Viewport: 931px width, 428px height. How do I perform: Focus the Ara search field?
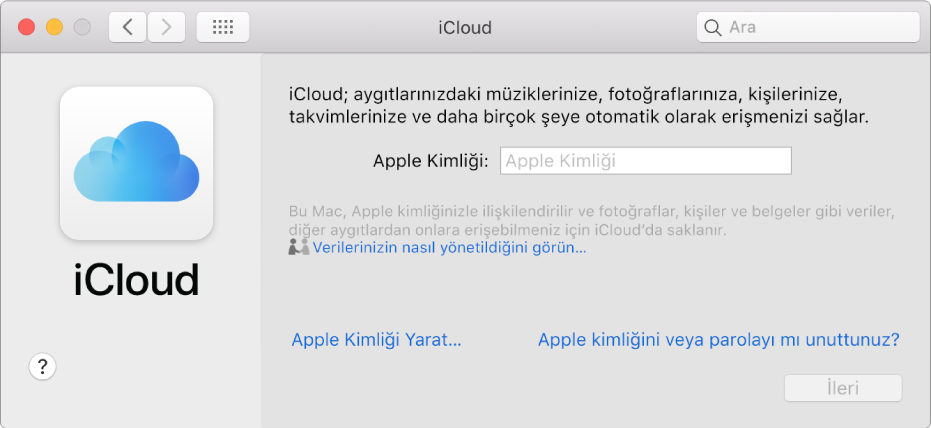tap(808, 27)
